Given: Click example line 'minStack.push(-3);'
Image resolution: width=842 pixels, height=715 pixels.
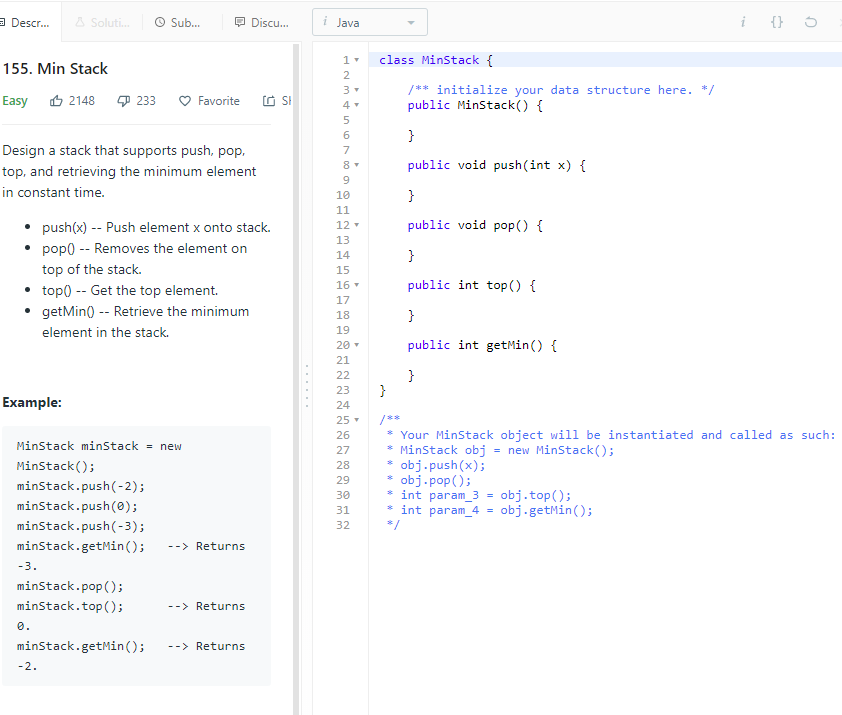Looking at the screenshot, I should click(81, 526).
